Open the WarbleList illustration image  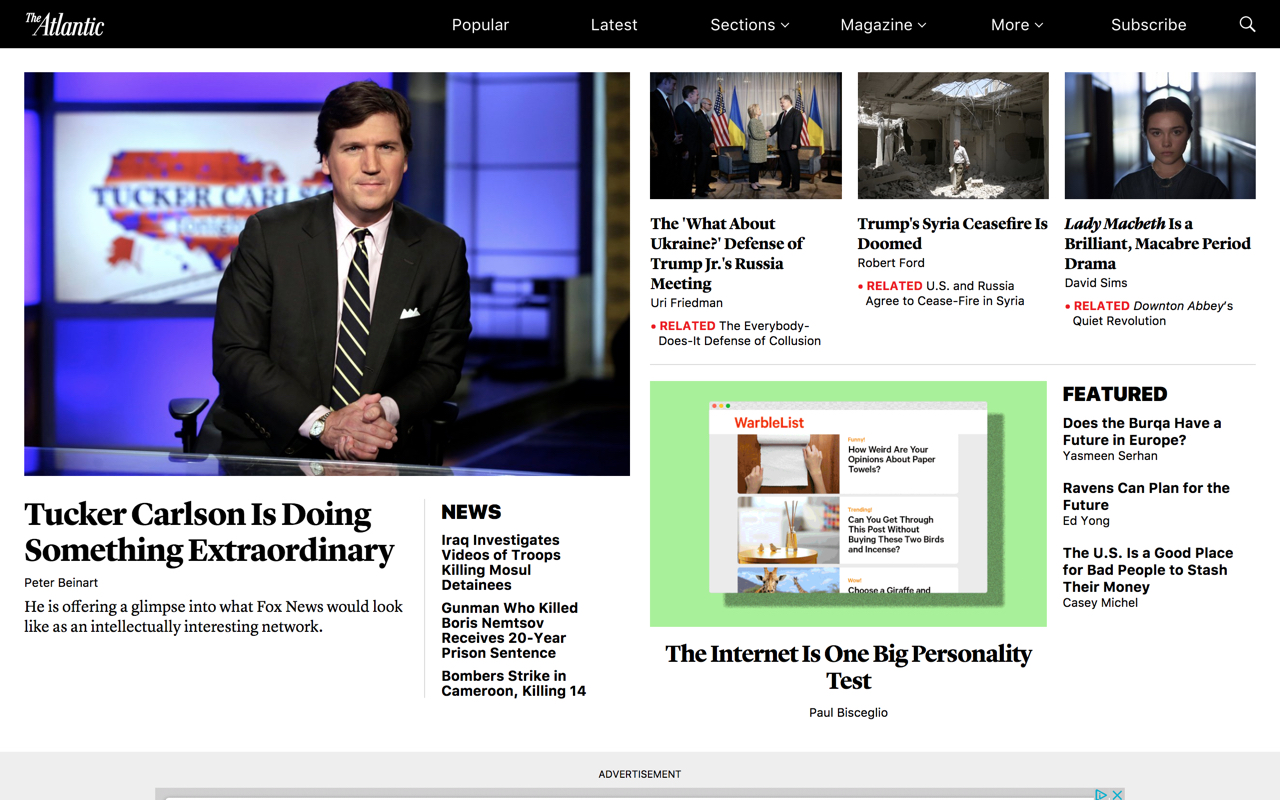coord(848,504)
